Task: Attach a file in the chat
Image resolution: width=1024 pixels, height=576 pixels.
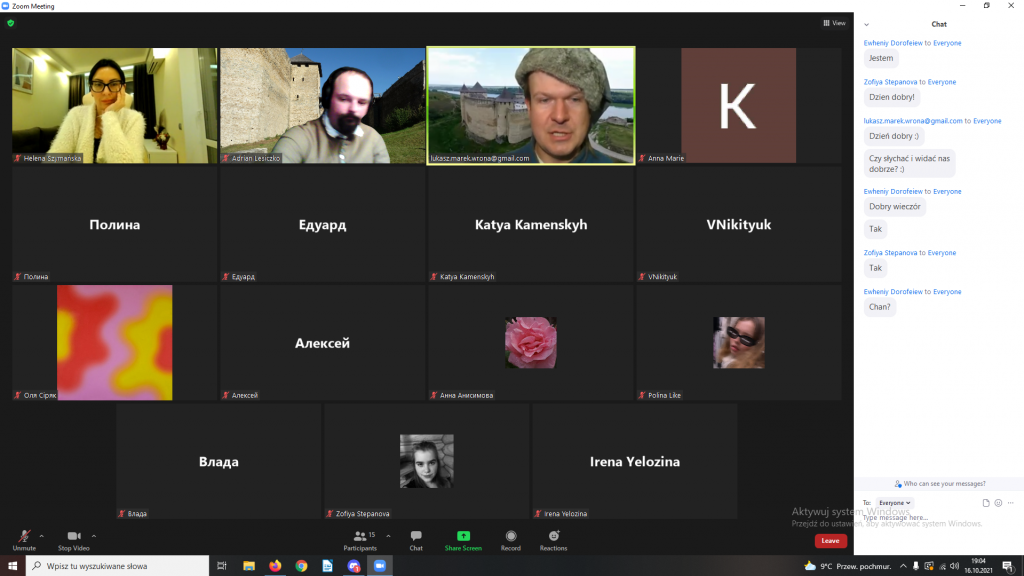Action: click(x=986, y=503)
